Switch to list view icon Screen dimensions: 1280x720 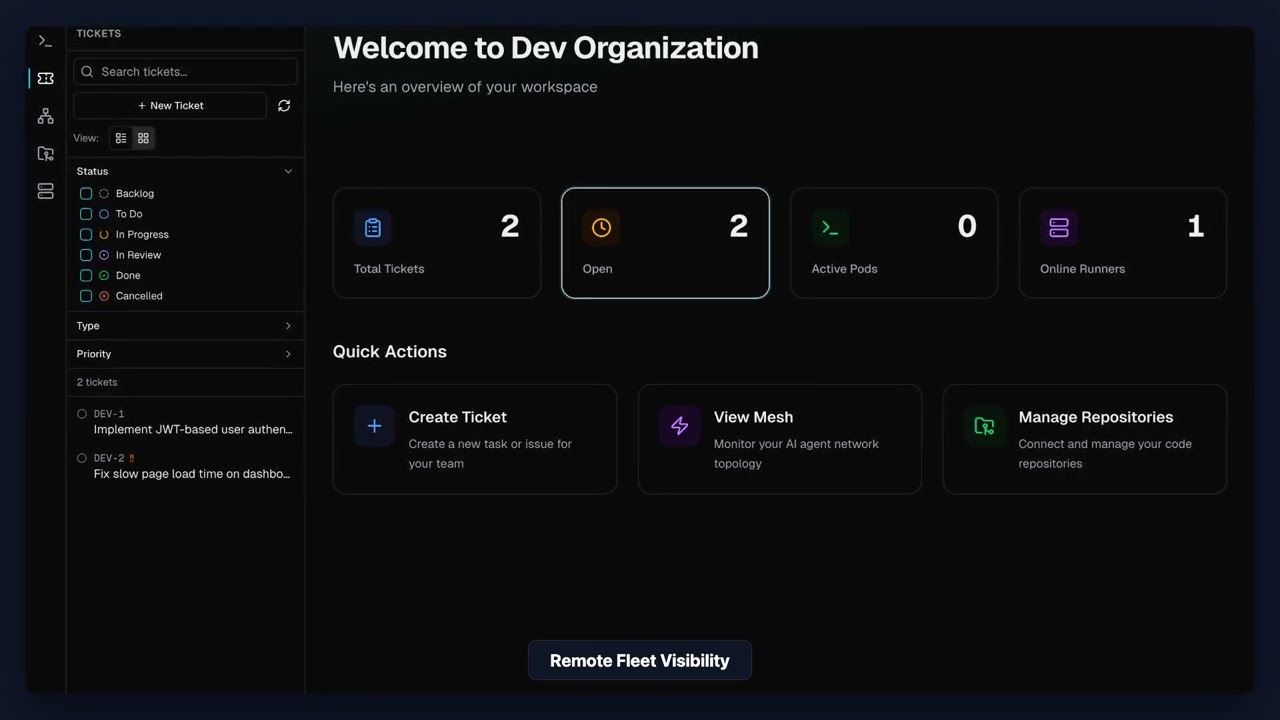(121, 138)
